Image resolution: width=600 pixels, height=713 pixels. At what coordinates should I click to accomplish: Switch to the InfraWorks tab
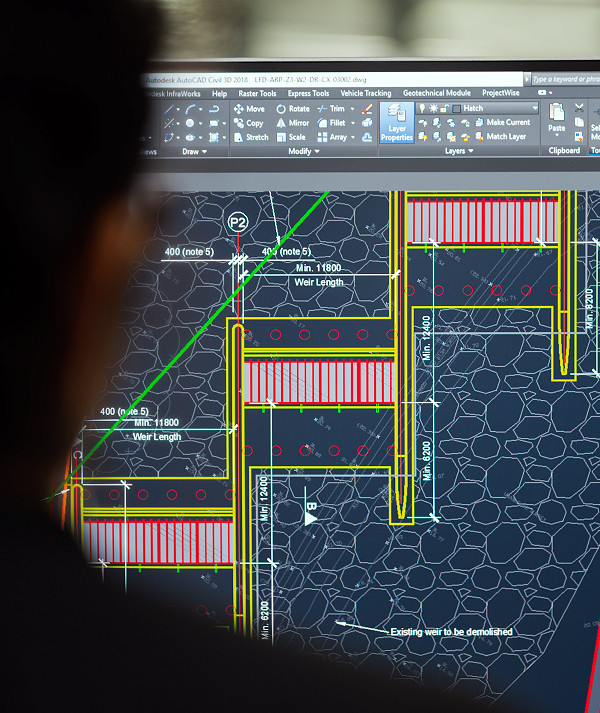pos(173,94)
